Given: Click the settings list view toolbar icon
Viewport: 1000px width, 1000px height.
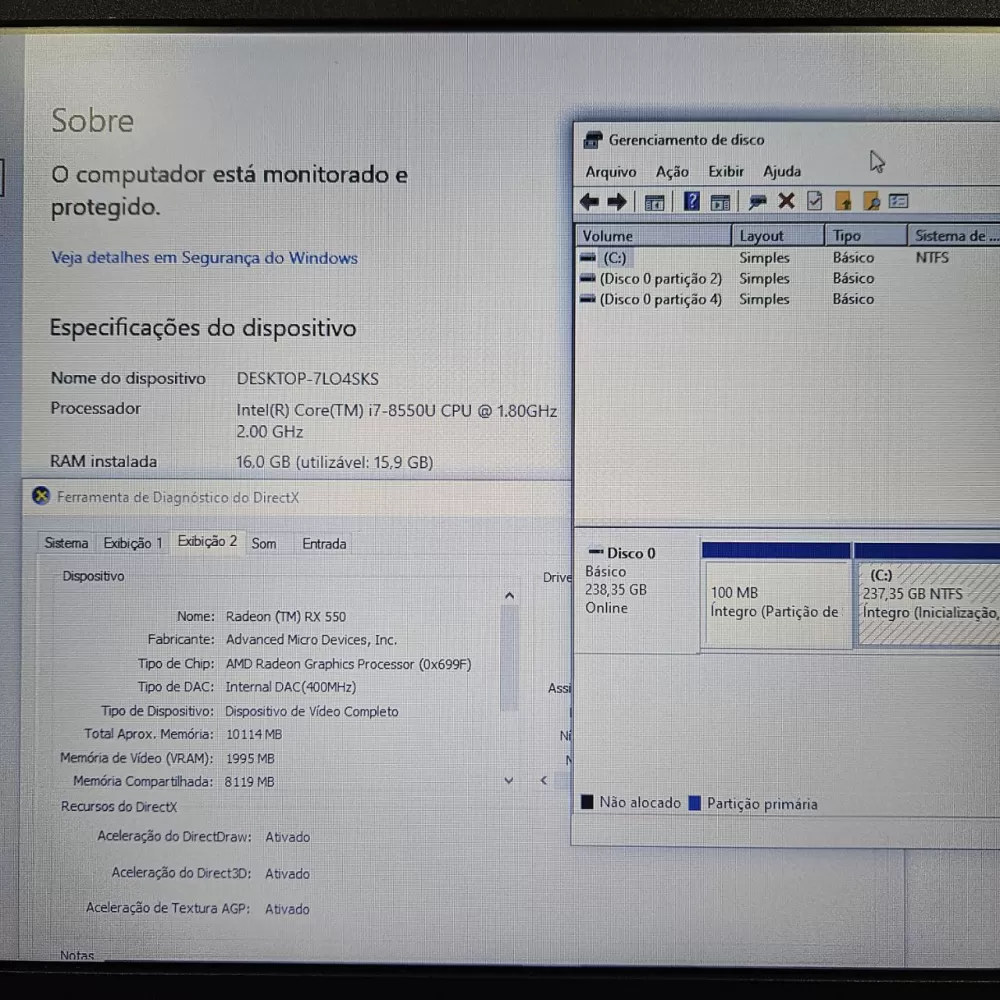Looking at the screenshot, I should (x=898, y=202).
